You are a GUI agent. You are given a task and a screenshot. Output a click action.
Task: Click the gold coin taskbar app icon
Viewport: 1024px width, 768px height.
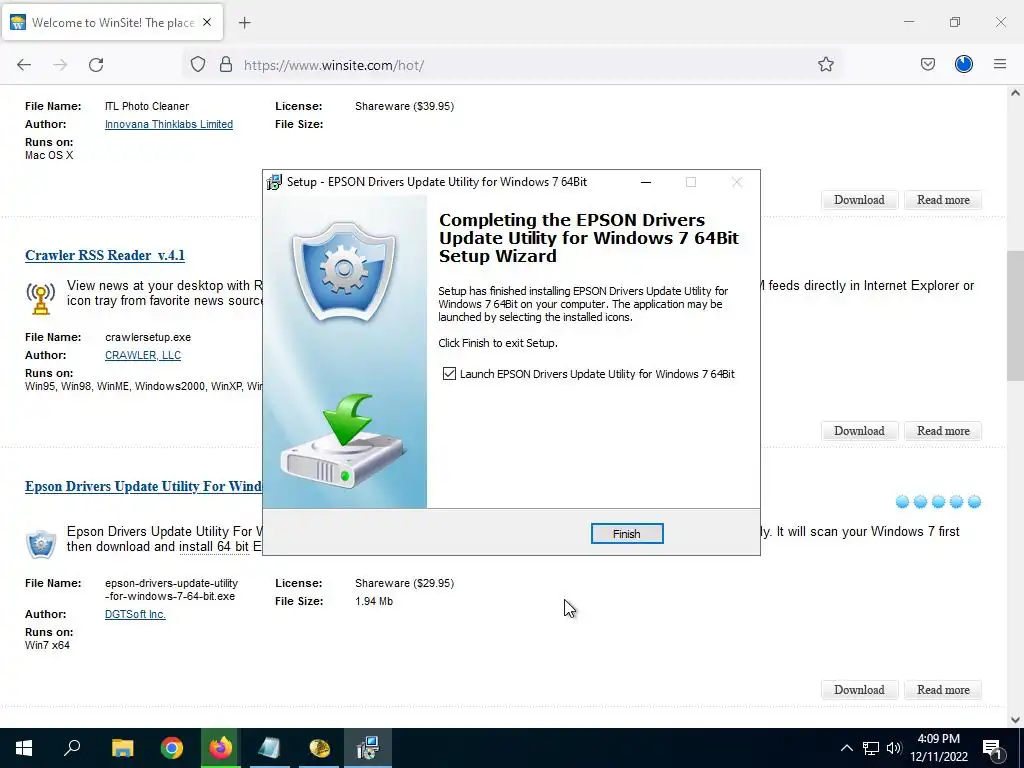tap(319, 748)
